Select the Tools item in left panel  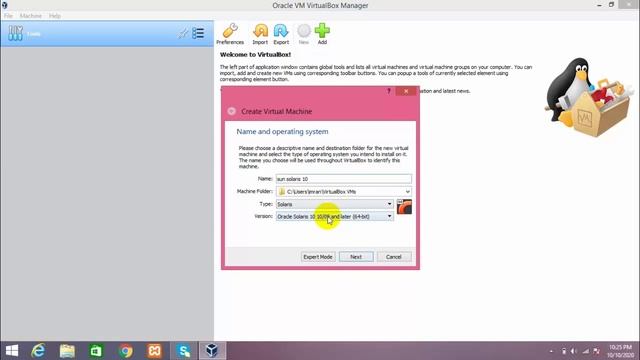coord(107,33)
